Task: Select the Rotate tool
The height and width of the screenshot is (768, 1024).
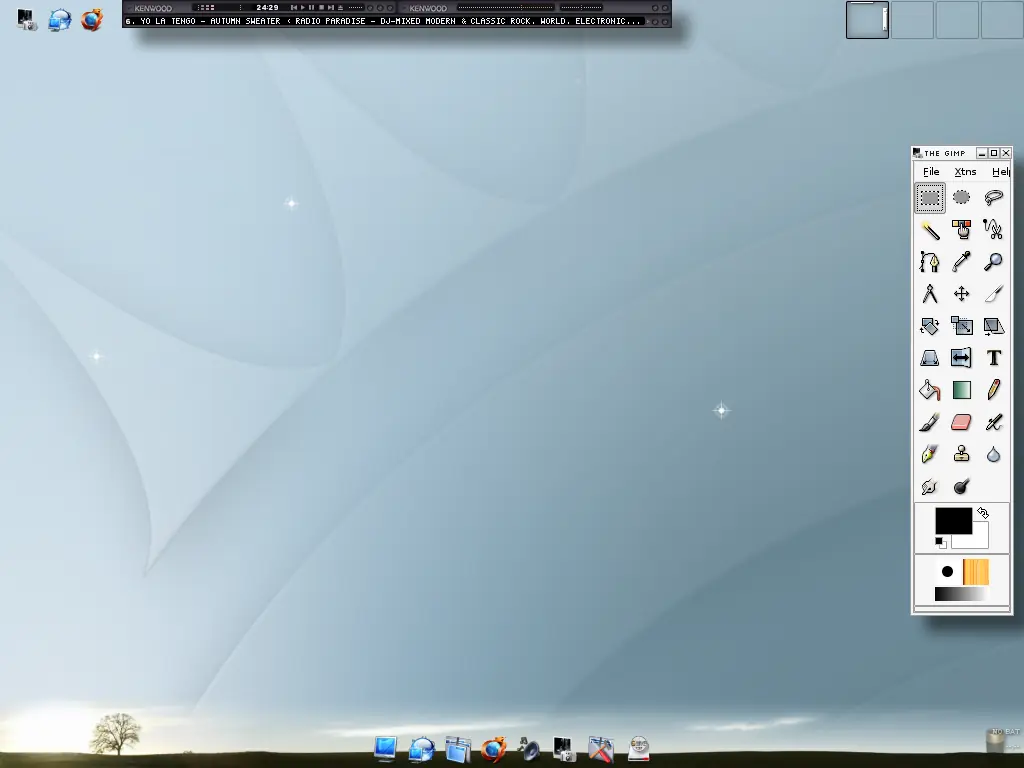Action: (x=929, y=326)
